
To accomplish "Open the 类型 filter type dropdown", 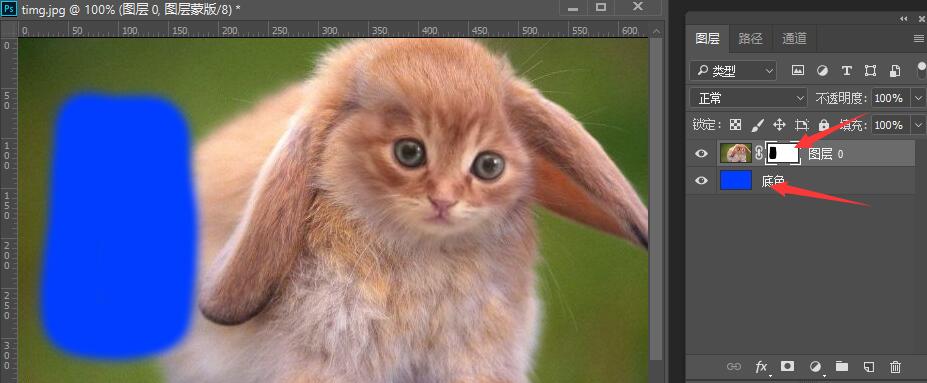I will pyautogui.click(x=733, y=71).
